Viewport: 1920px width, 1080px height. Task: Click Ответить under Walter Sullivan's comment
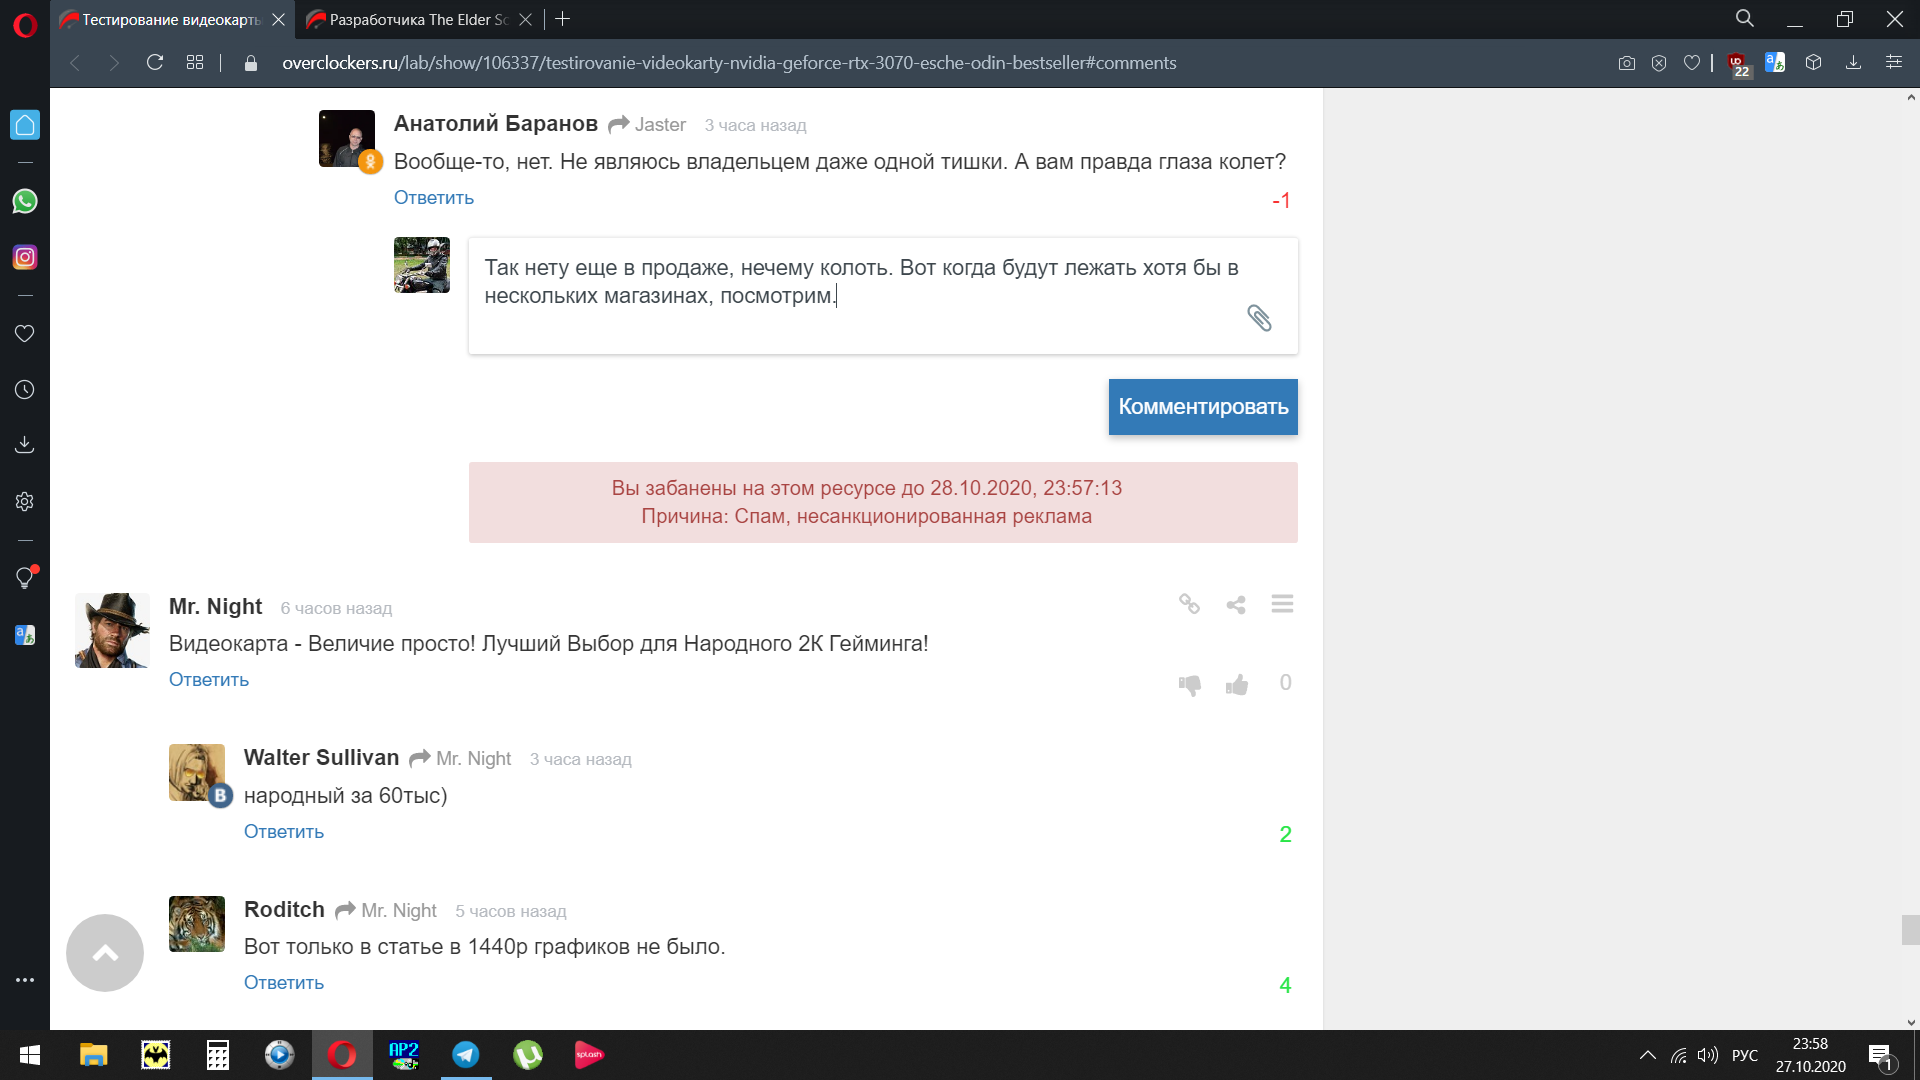pos(284,831)
